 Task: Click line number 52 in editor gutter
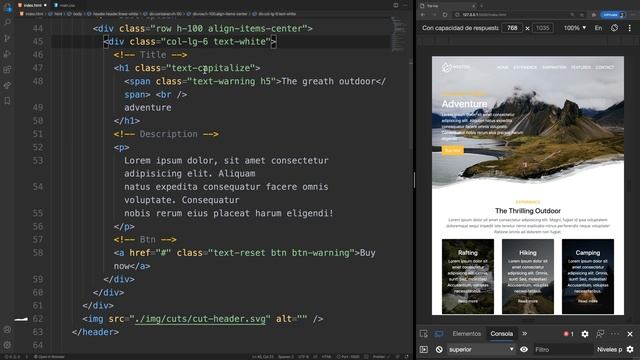(38, 147)
